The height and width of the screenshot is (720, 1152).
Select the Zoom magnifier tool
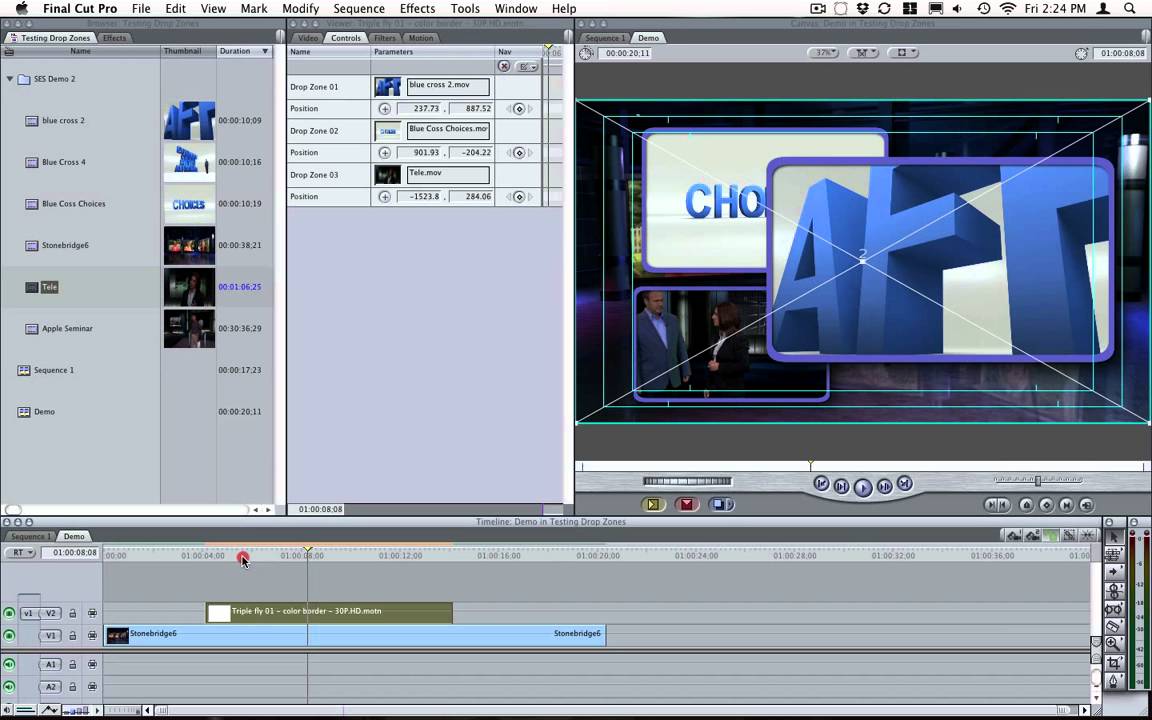pos(1114,644)
